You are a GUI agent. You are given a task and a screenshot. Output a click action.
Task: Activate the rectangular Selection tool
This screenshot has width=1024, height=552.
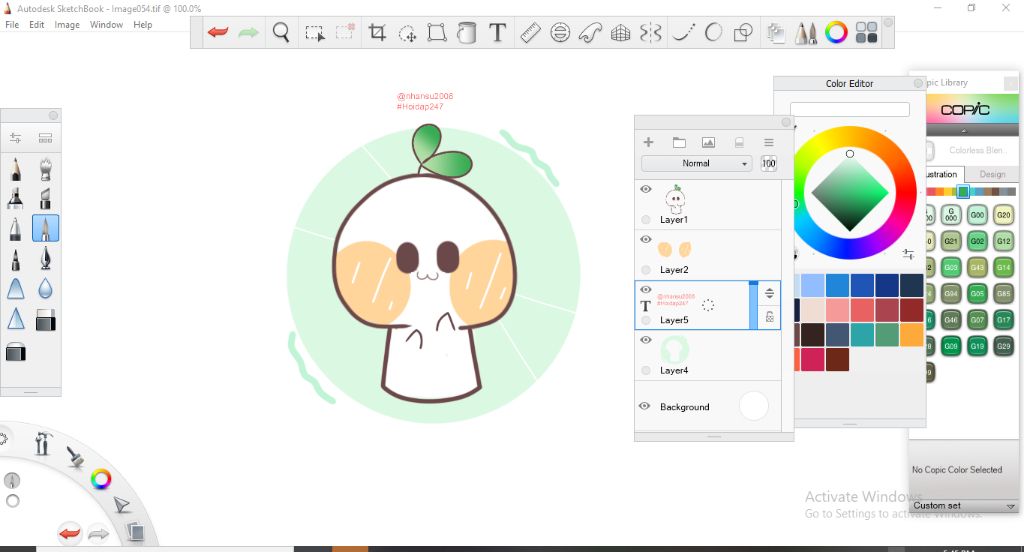click(x=314, y=33)
